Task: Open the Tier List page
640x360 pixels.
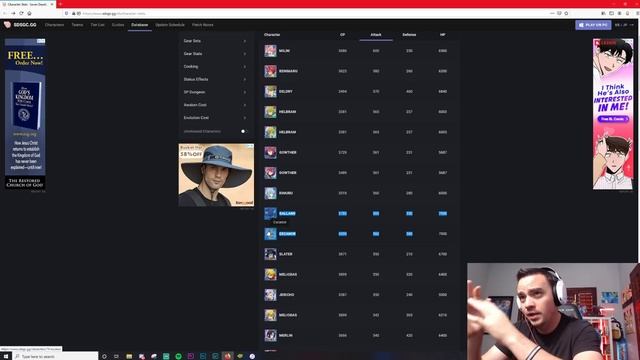Action: coord(98,25)
